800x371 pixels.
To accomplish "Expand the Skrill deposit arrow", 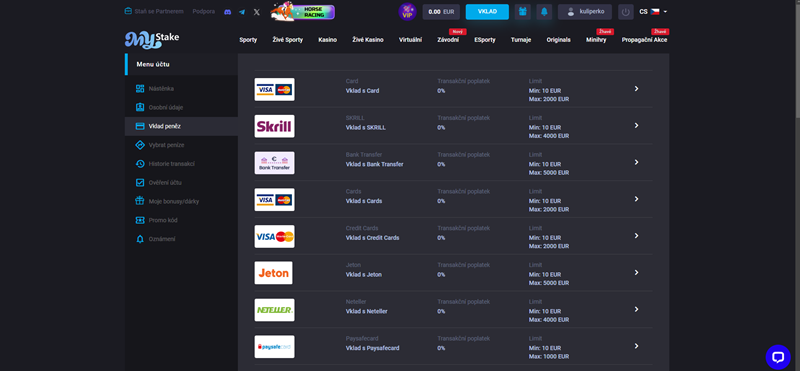I will 636,126.
